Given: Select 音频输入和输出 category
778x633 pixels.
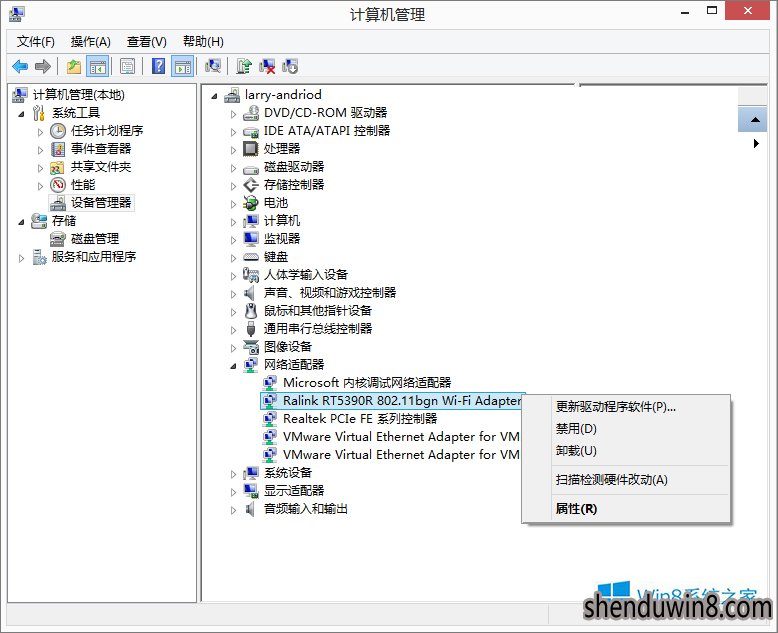Looking at the screenshot, I should [306, 508].
